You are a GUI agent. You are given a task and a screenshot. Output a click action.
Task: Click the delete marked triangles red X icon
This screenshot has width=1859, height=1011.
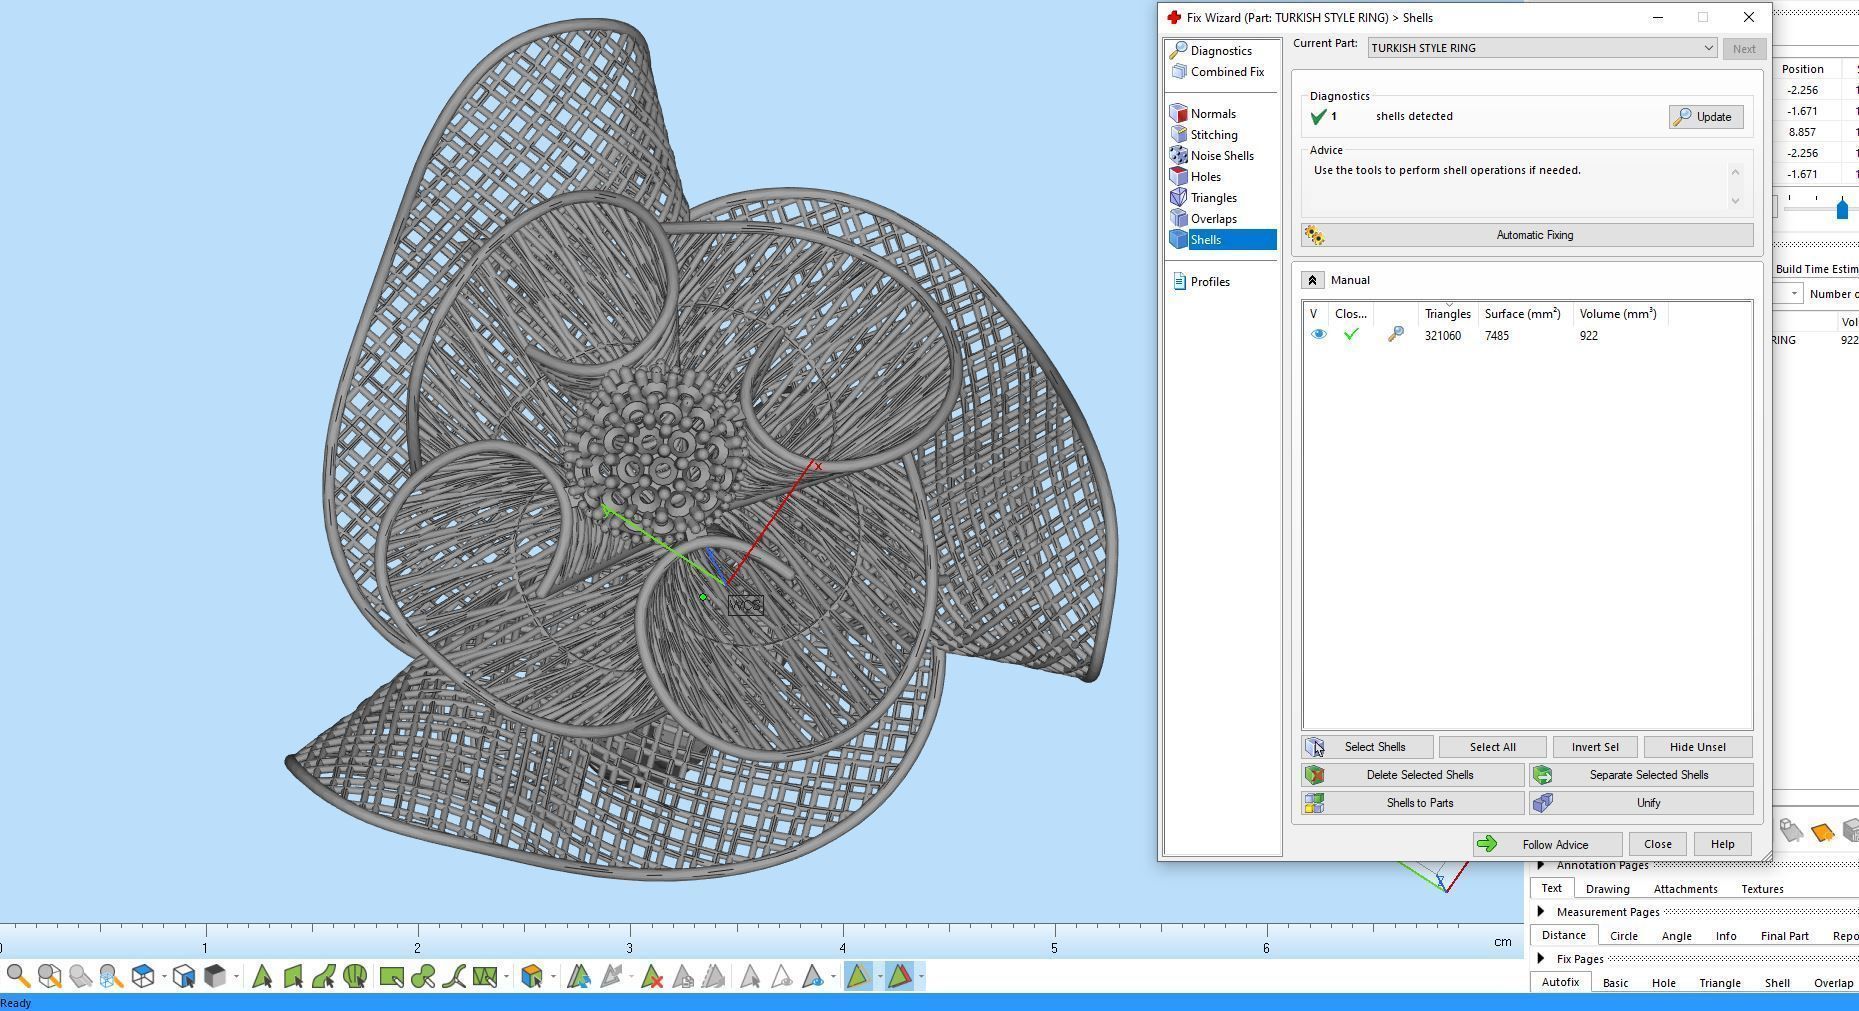(x=652, y=976)
